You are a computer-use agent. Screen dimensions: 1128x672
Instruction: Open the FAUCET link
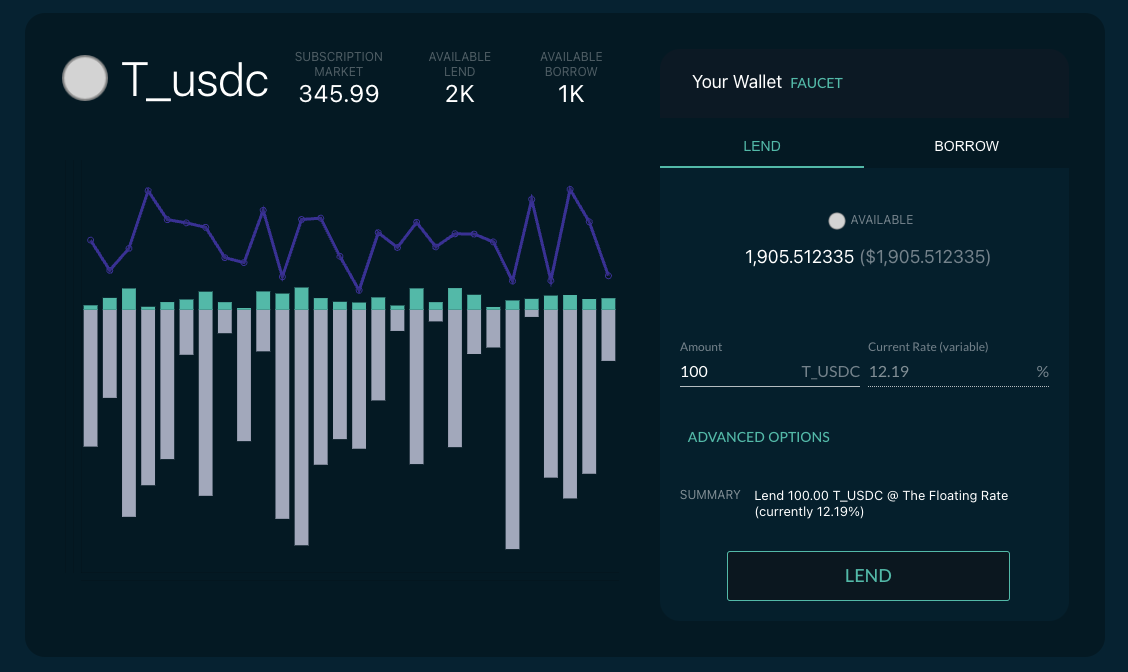tap(816, 83)
